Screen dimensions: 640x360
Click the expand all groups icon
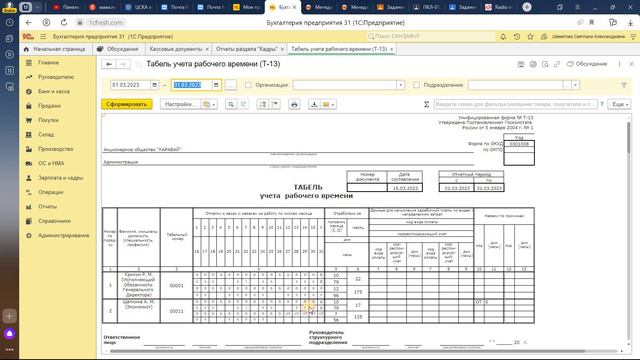click(263, 104)
